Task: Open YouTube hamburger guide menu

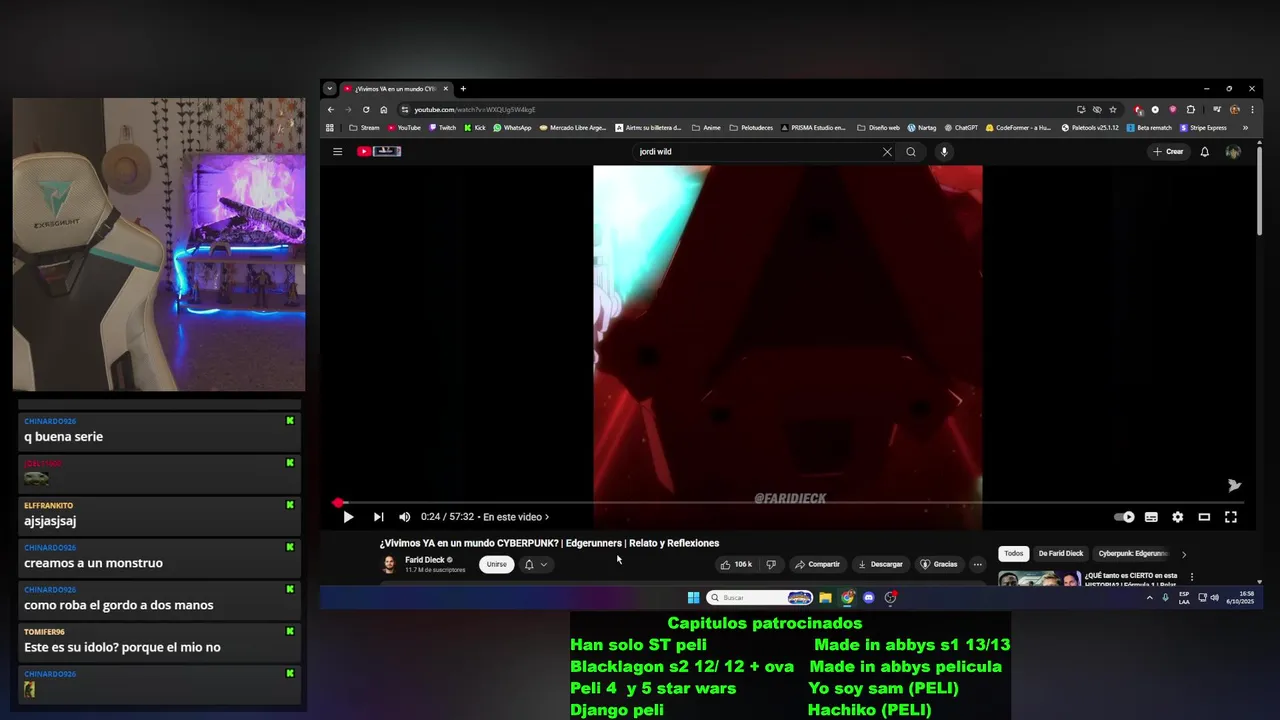Action: coord(337,152)
